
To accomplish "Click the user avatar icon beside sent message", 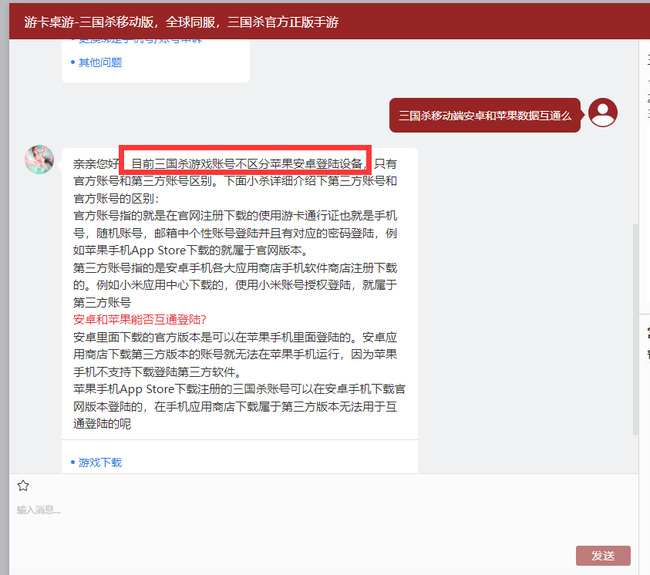I will tap(603, 112).
